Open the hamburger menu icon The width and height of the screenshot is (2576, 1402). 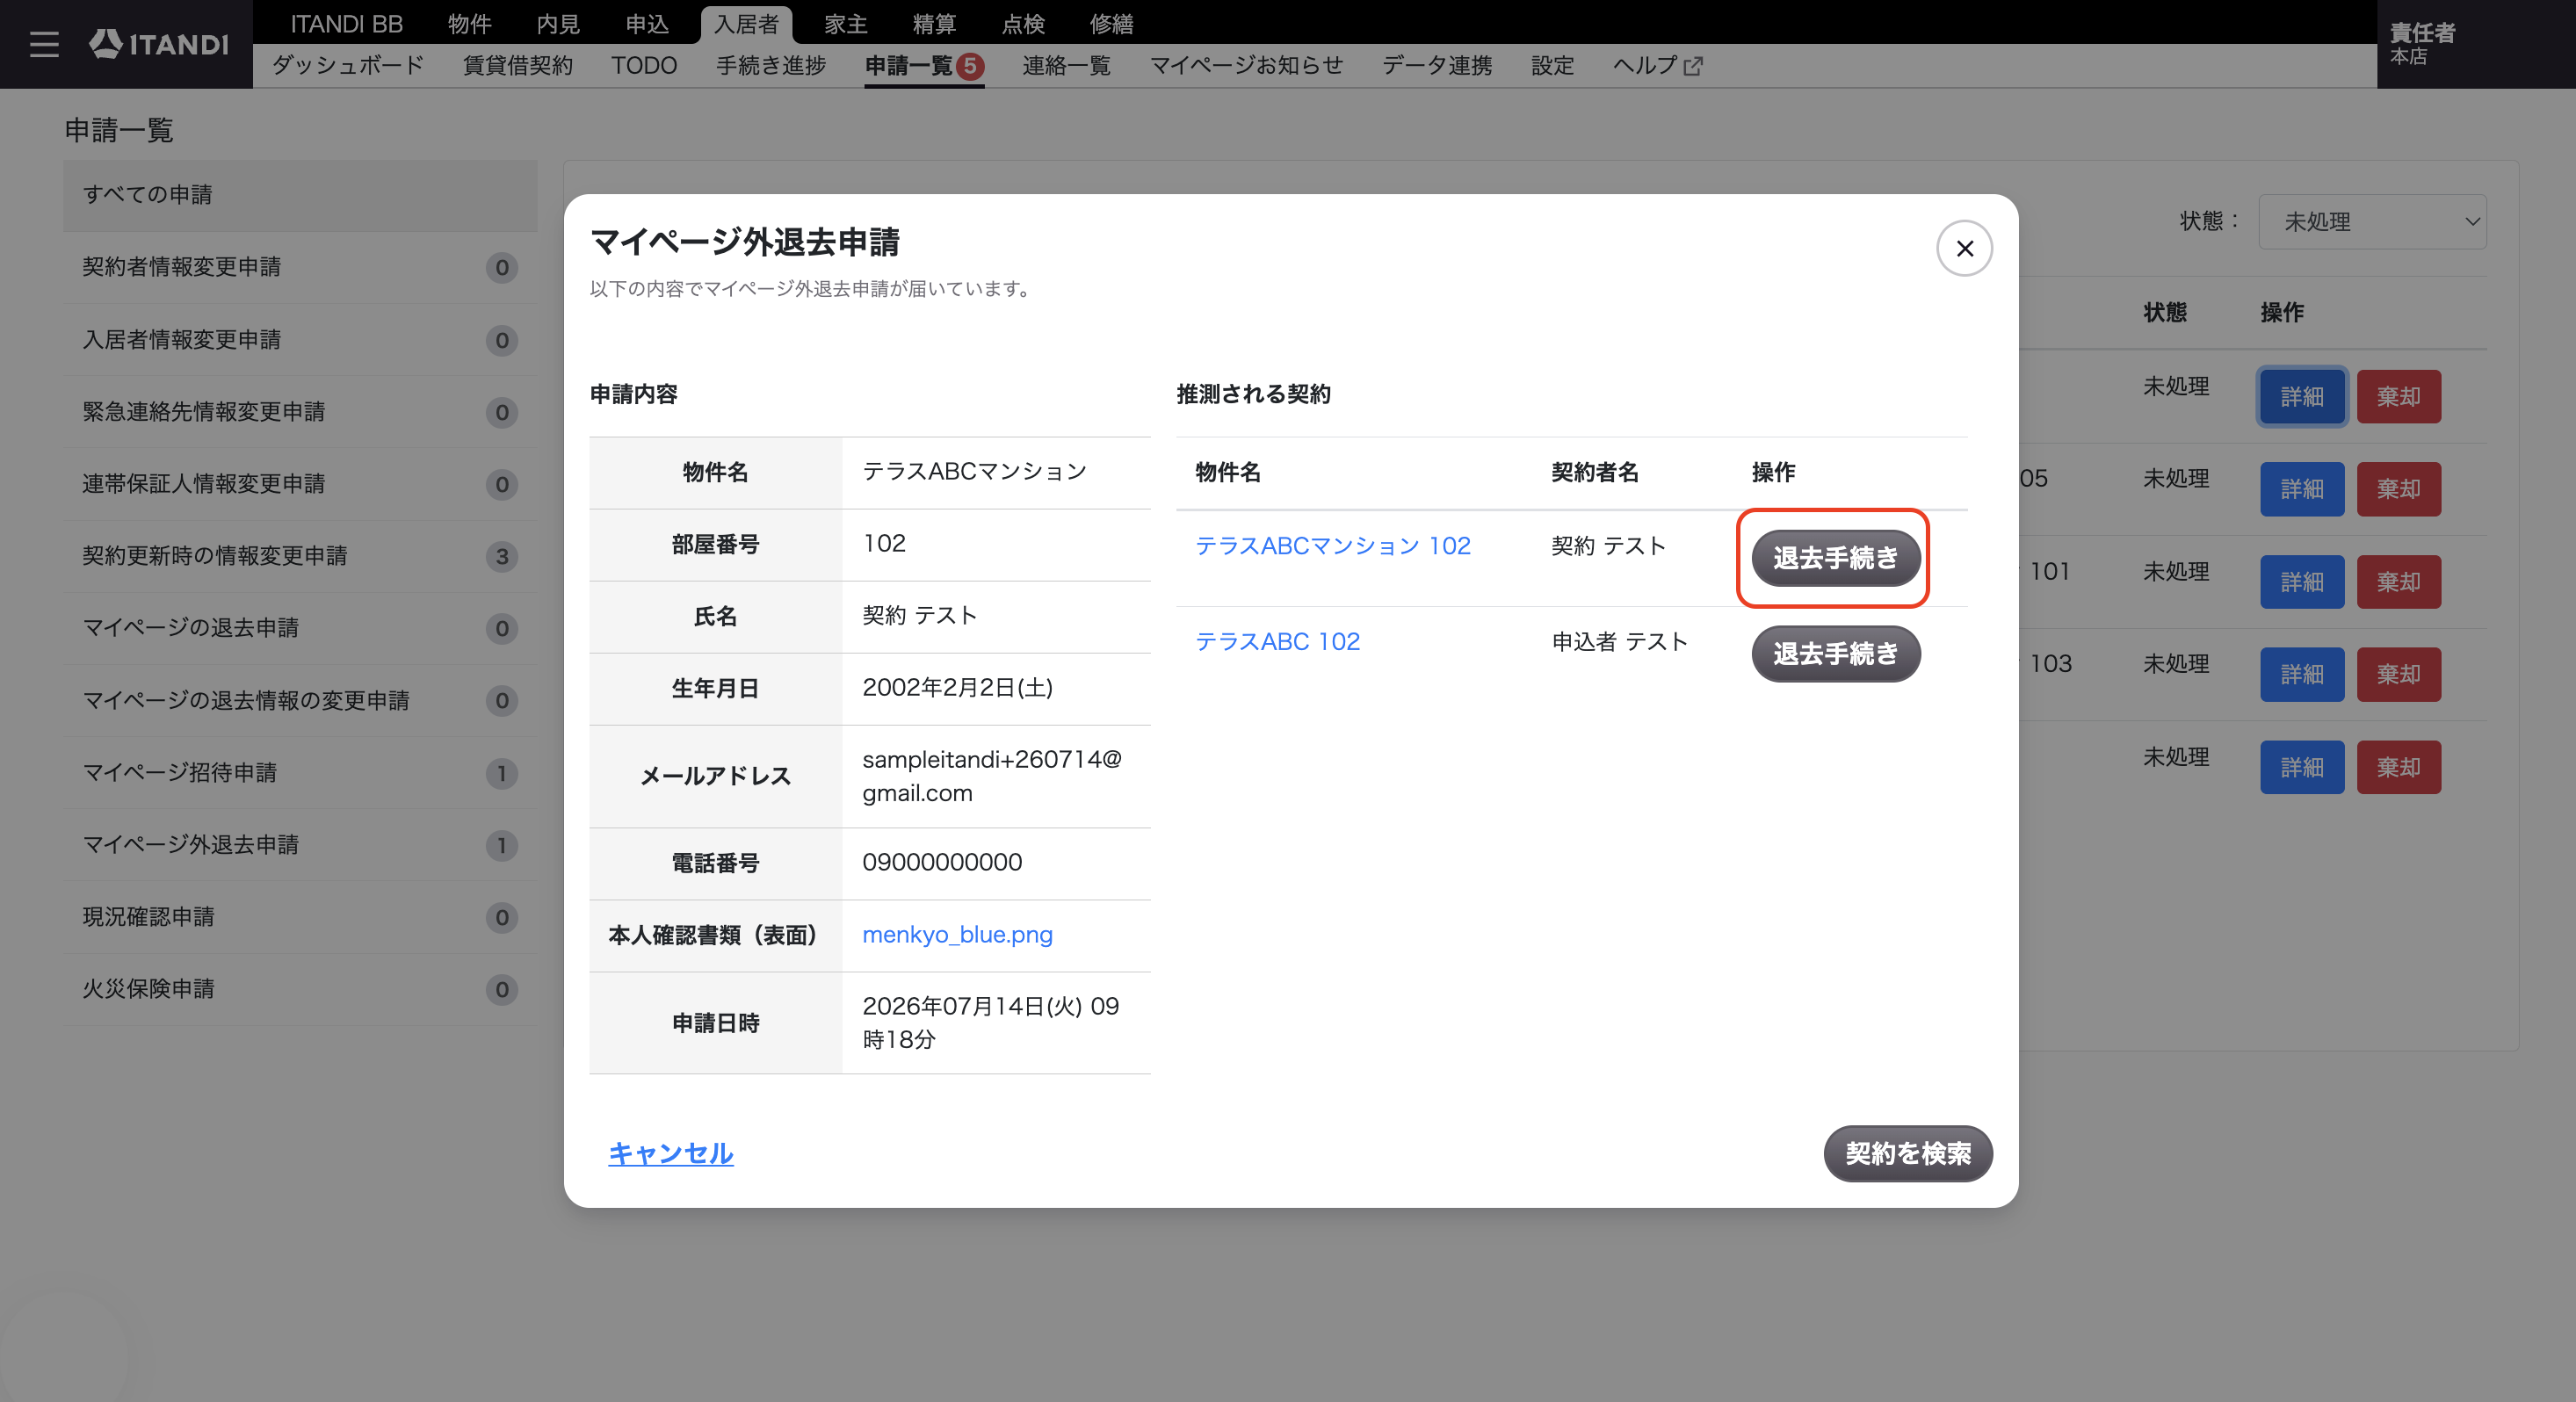(44, 44)
